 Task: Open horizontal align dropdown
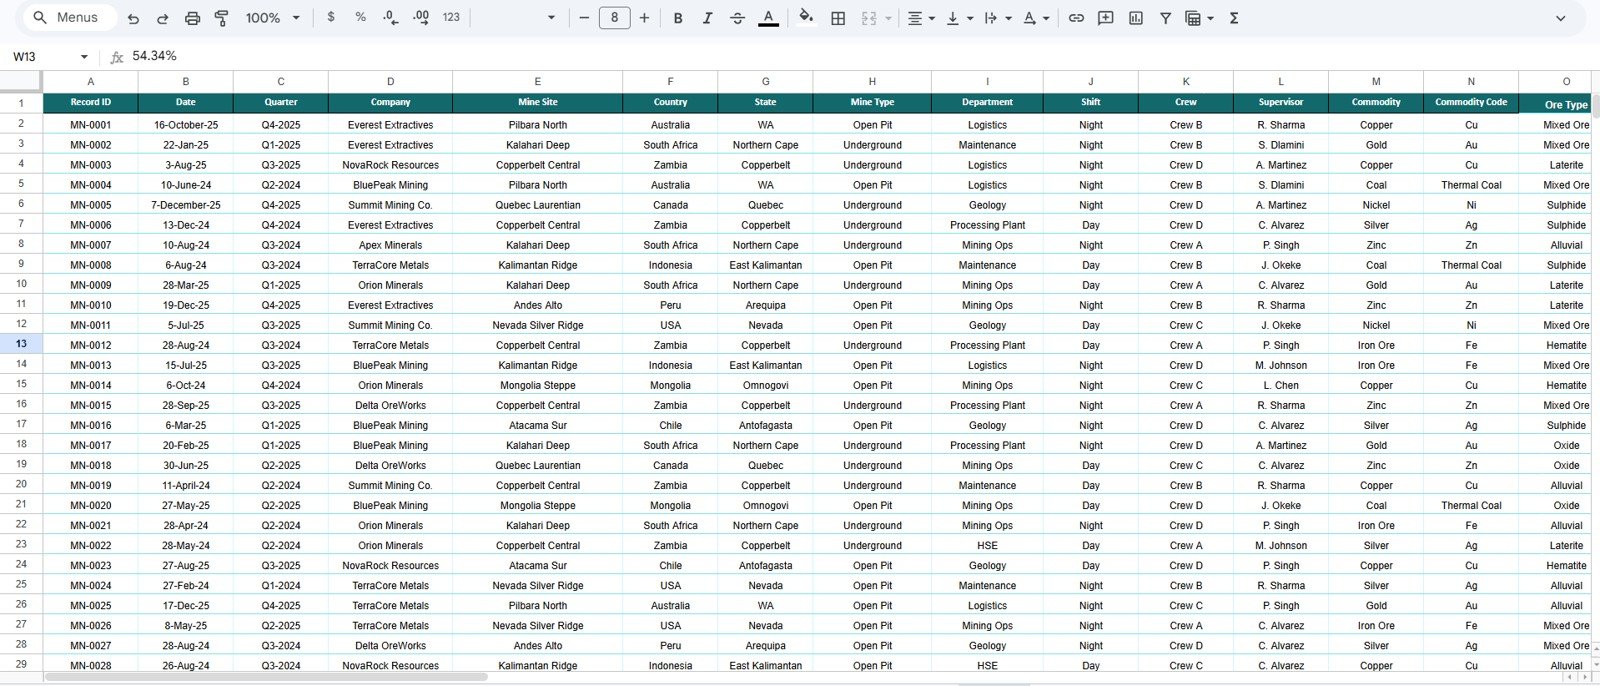pyautogui.click(x=921, y=18)
